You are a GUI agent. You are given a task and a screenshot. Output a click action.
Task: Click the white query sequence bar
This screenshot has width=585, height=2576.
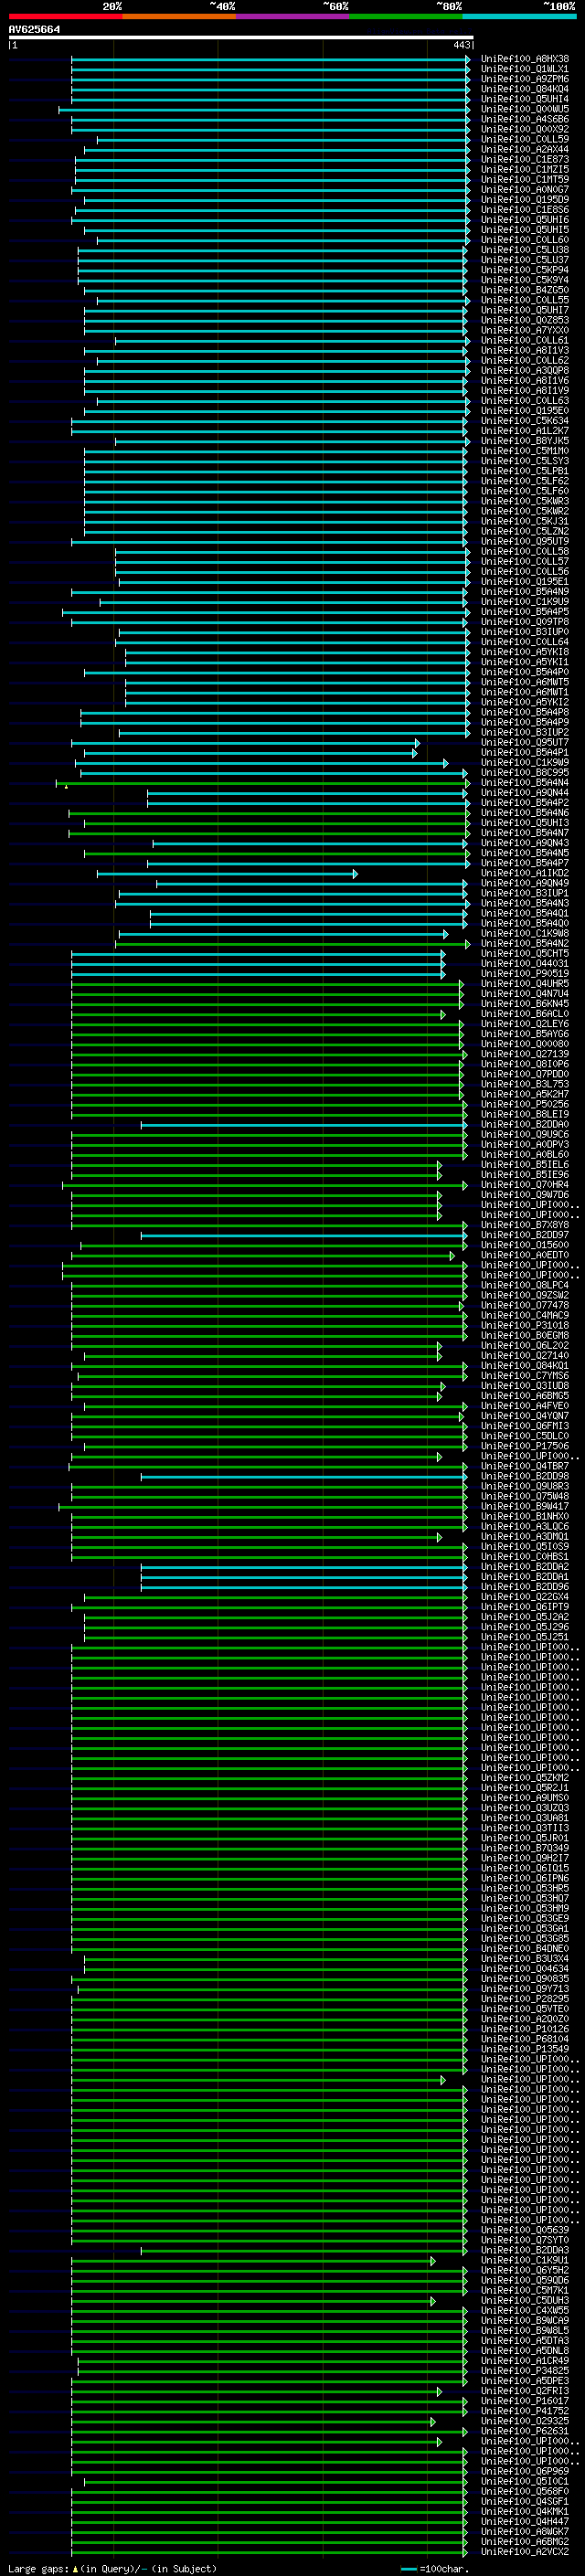point(241,38)
